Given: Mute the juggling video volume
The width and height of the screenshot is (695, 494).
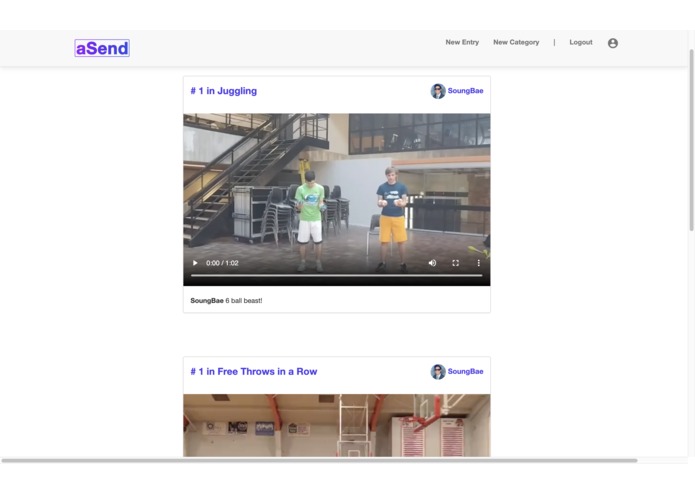Looking at the screenshot, I should click(432, 263).
